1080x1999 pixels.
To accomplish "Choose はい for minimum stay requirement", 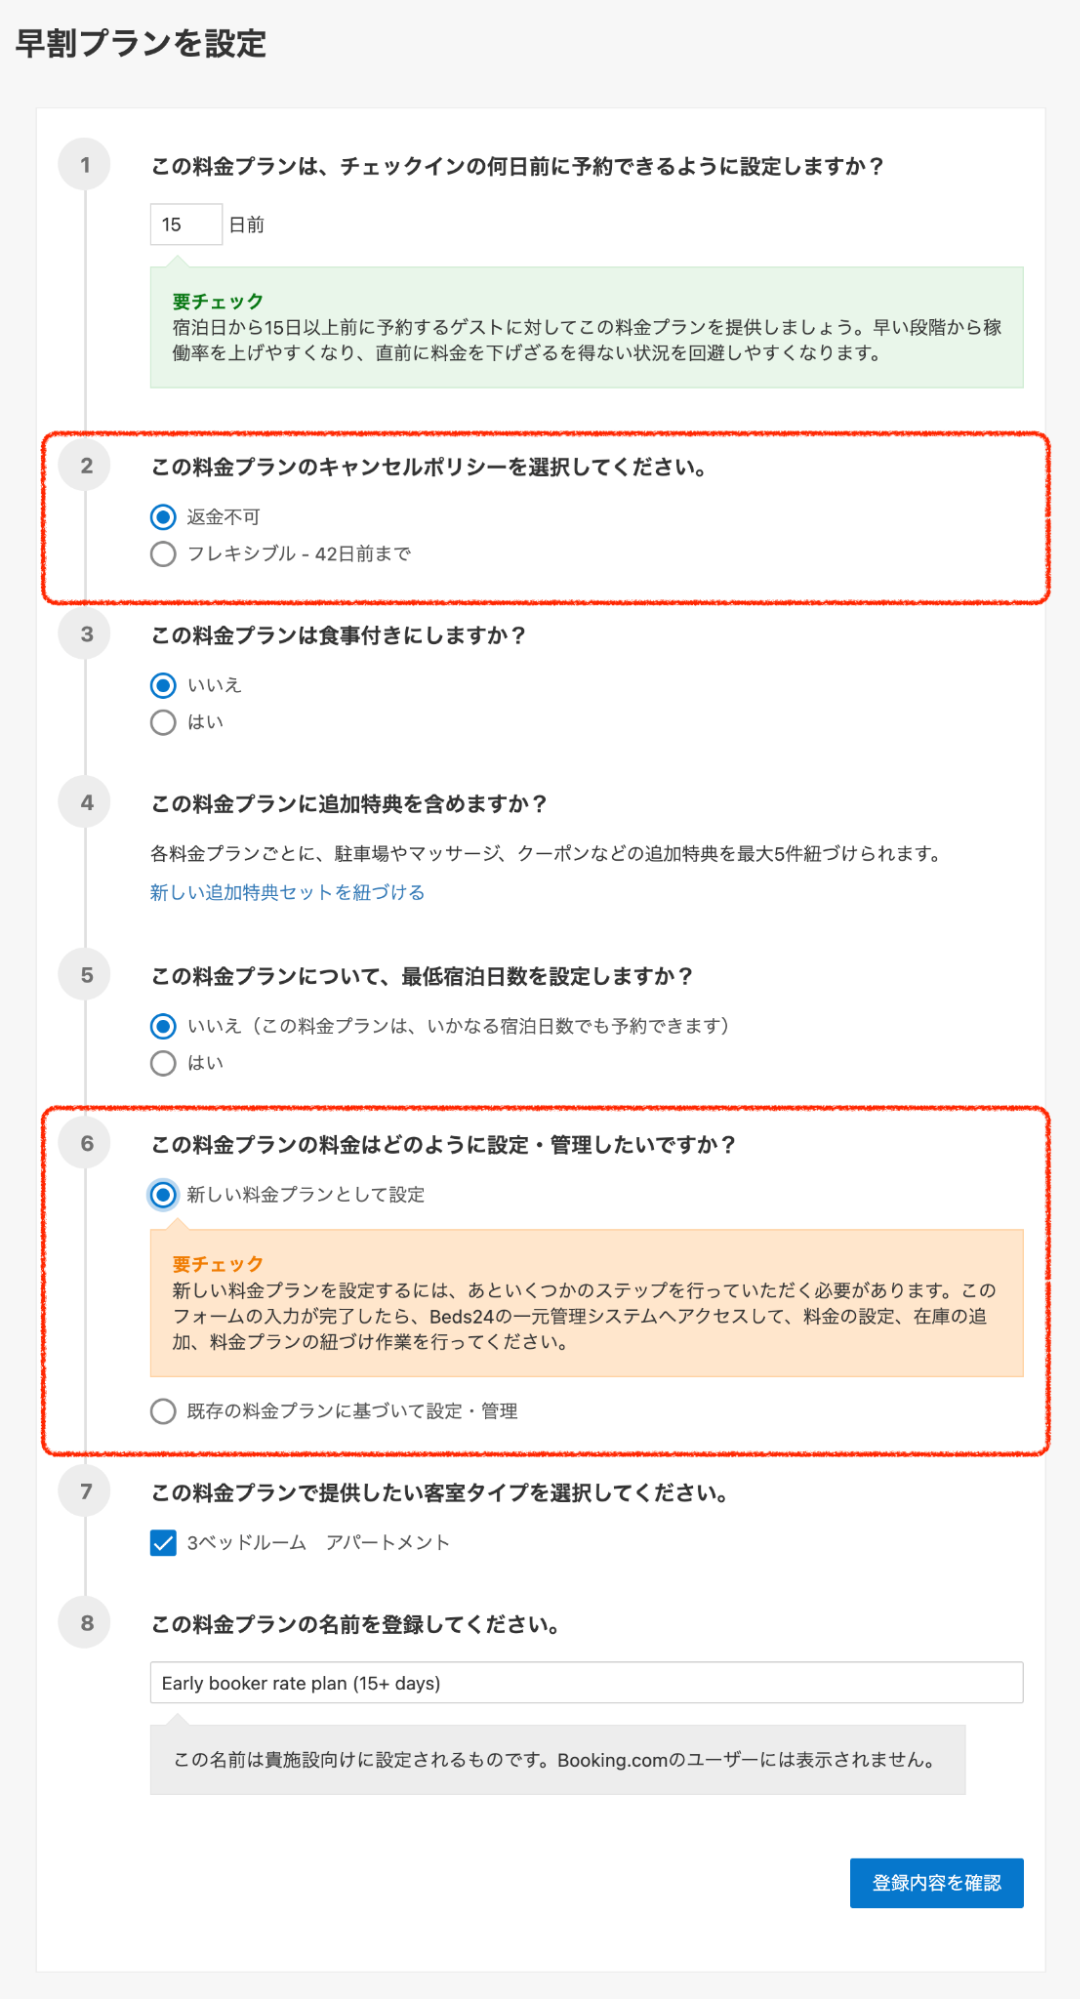I will pyautogui.click(x=163, y=1063).
